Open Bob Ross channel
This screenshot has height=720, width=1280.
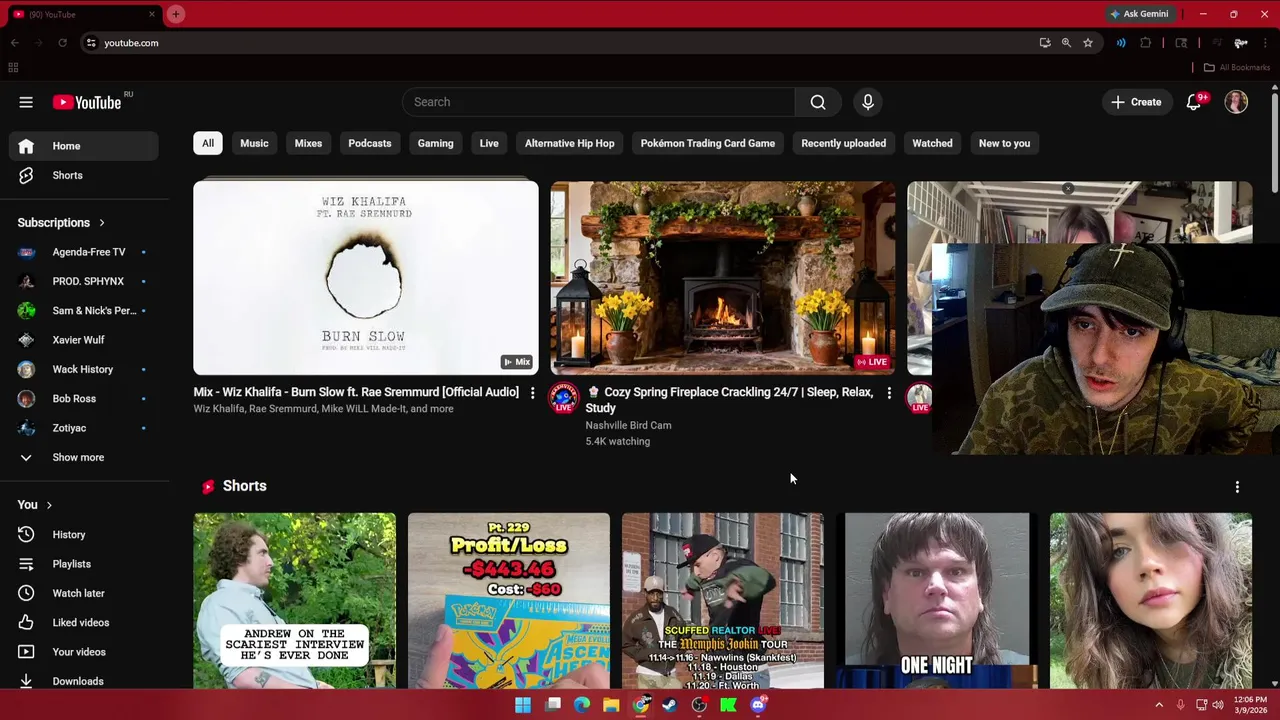click(84, 399)
